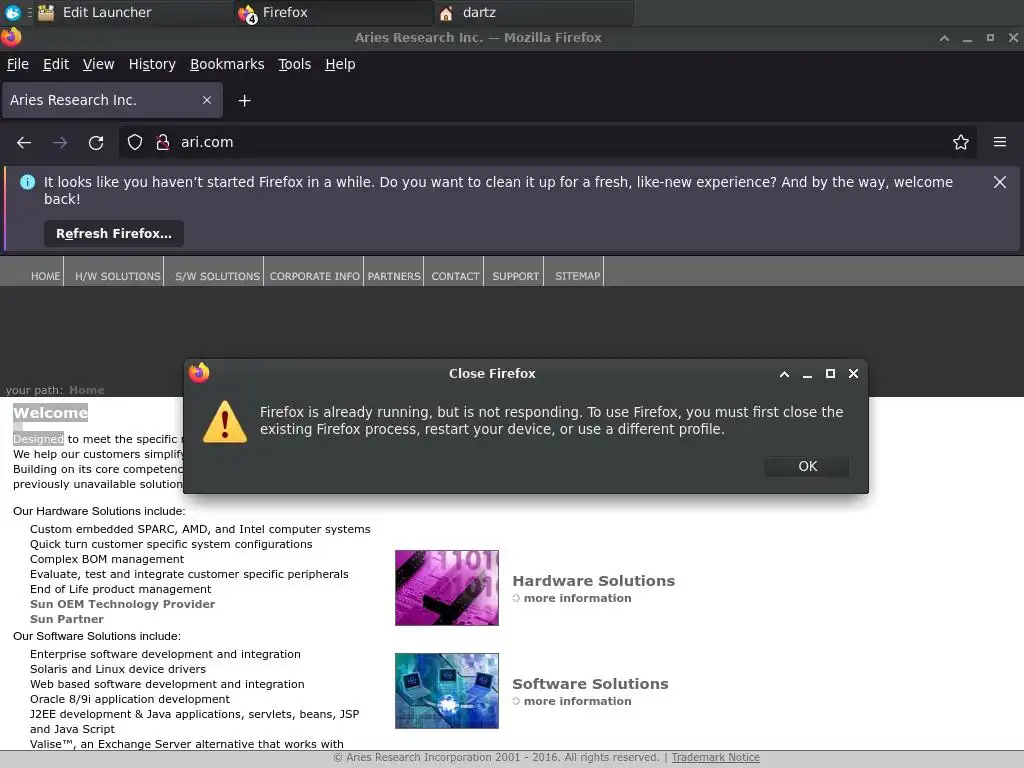Click the info icon in notification bar

tap(27, 182)
